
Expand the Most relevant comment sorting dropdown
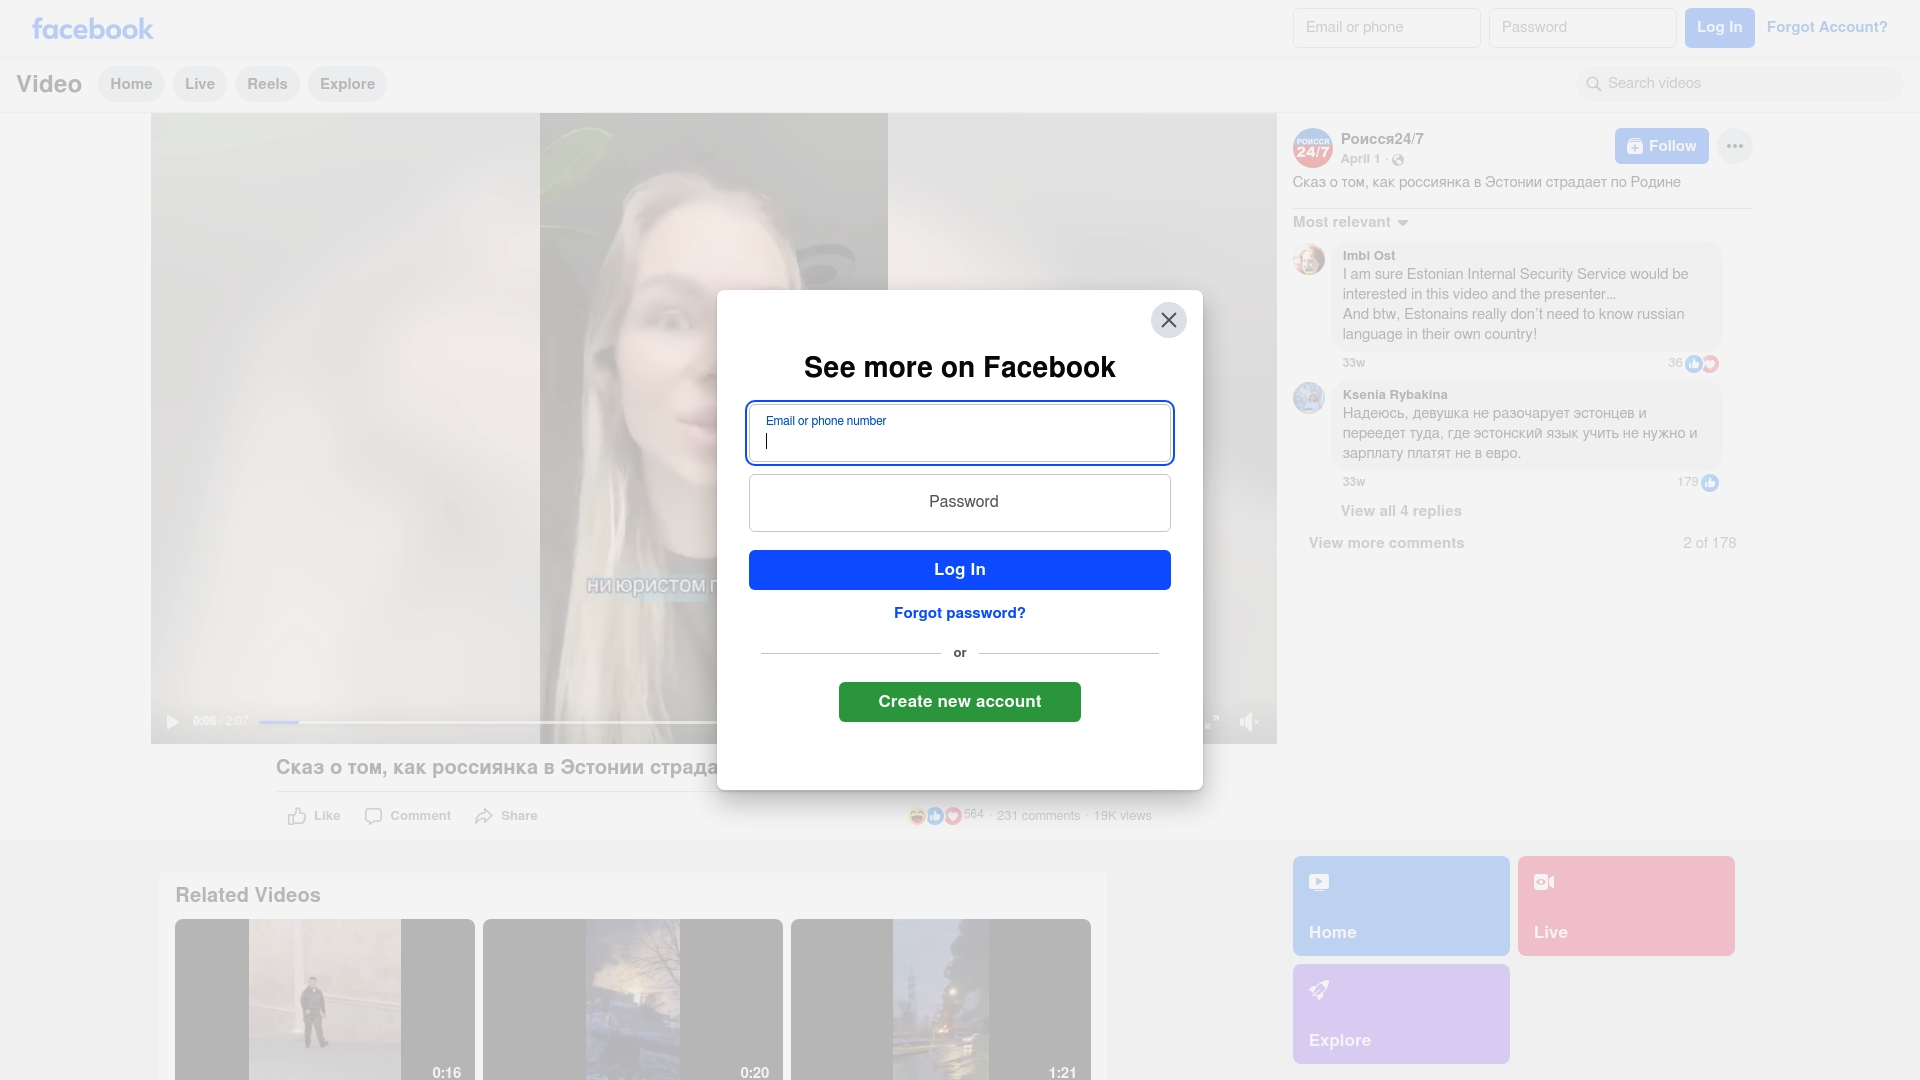(1350, 222)
